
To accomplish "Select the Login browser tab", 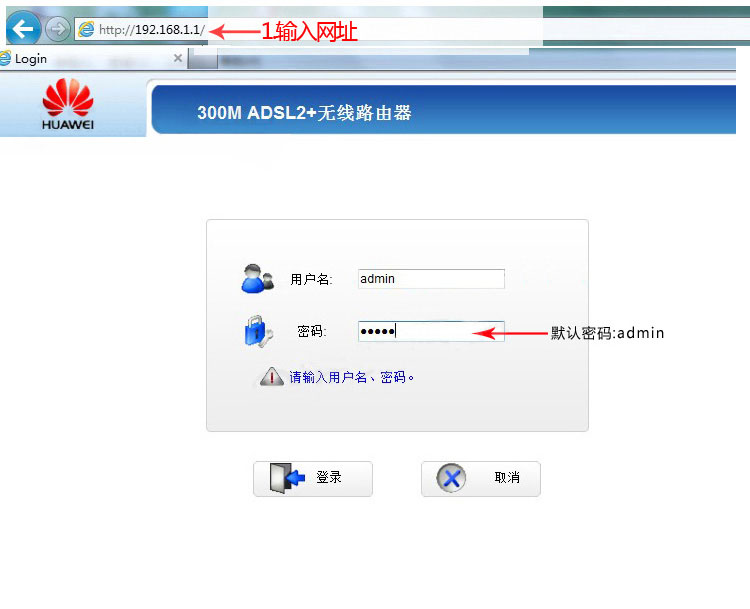I will tap(91, 59).
